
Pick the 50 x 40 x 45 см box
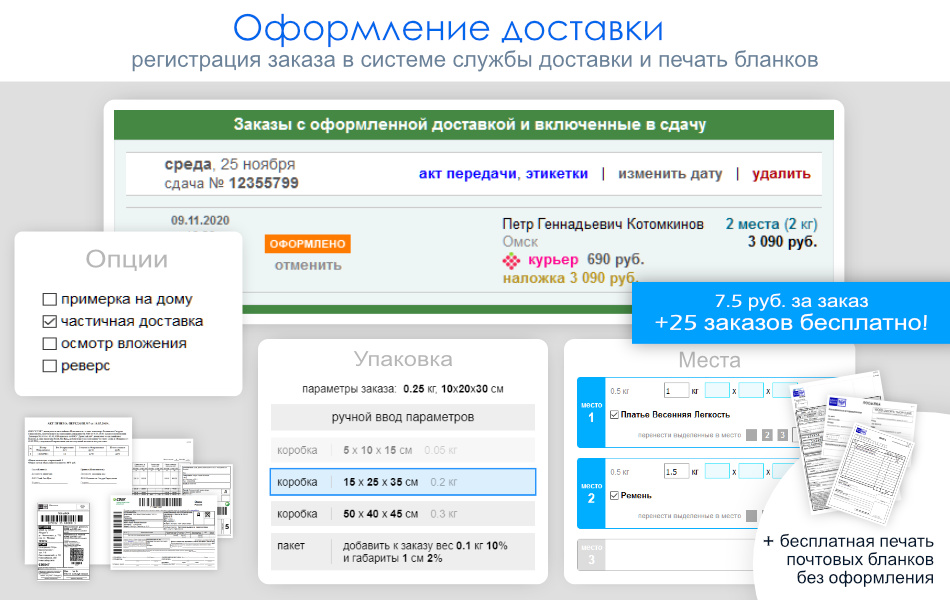click(403, 514)
